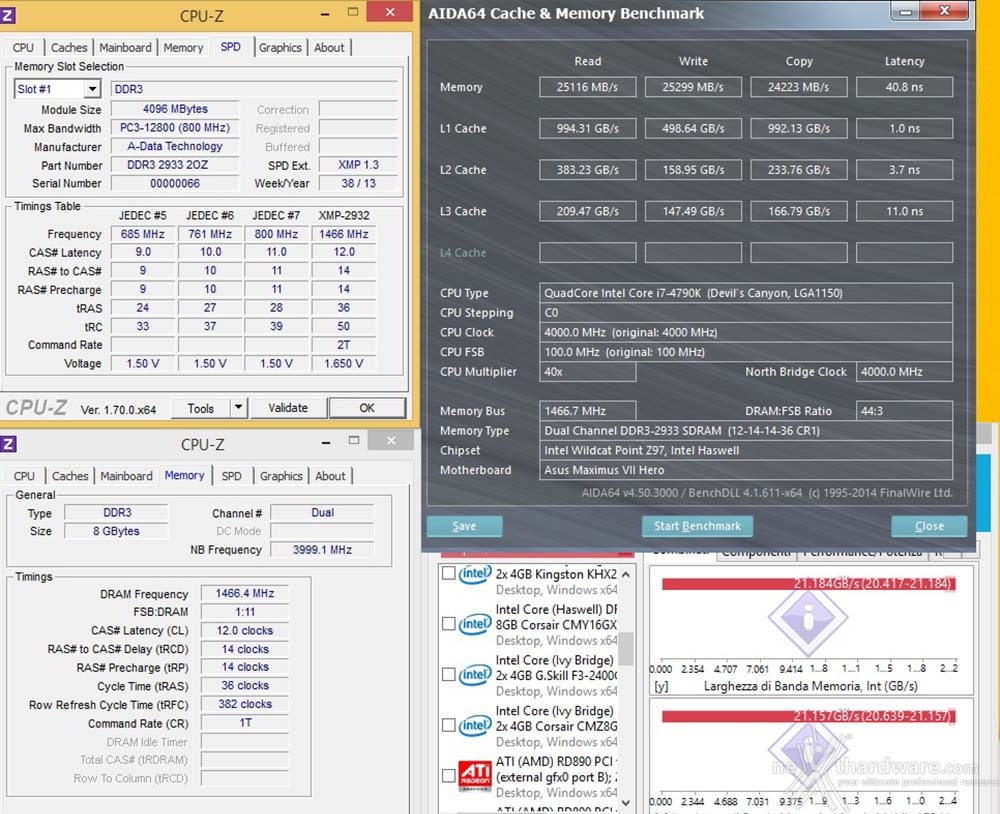The width and height of the screenshot is (1000, 814).
Task: Switch to Caches tab in Memory window
Action: pos(70,476)
